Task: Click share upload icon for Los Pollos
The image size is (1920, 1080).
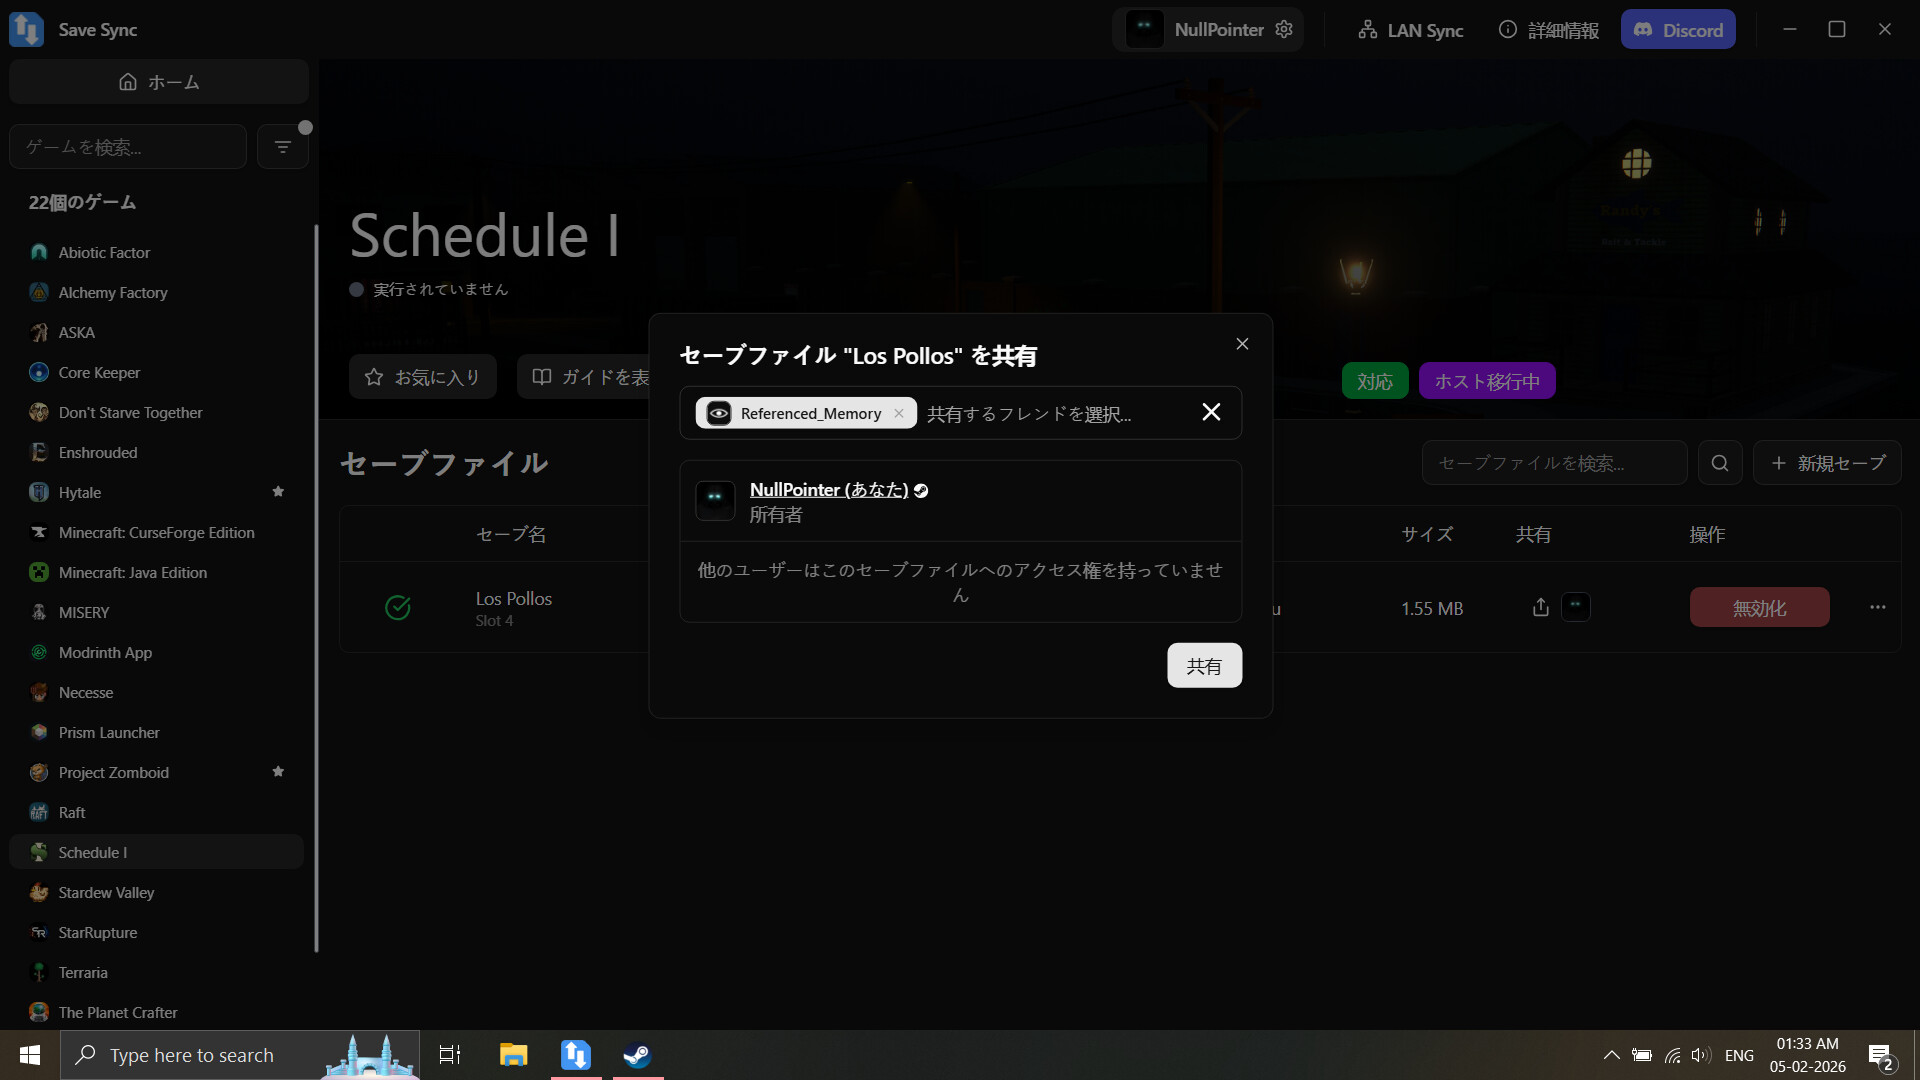Action: [1541, 607]
